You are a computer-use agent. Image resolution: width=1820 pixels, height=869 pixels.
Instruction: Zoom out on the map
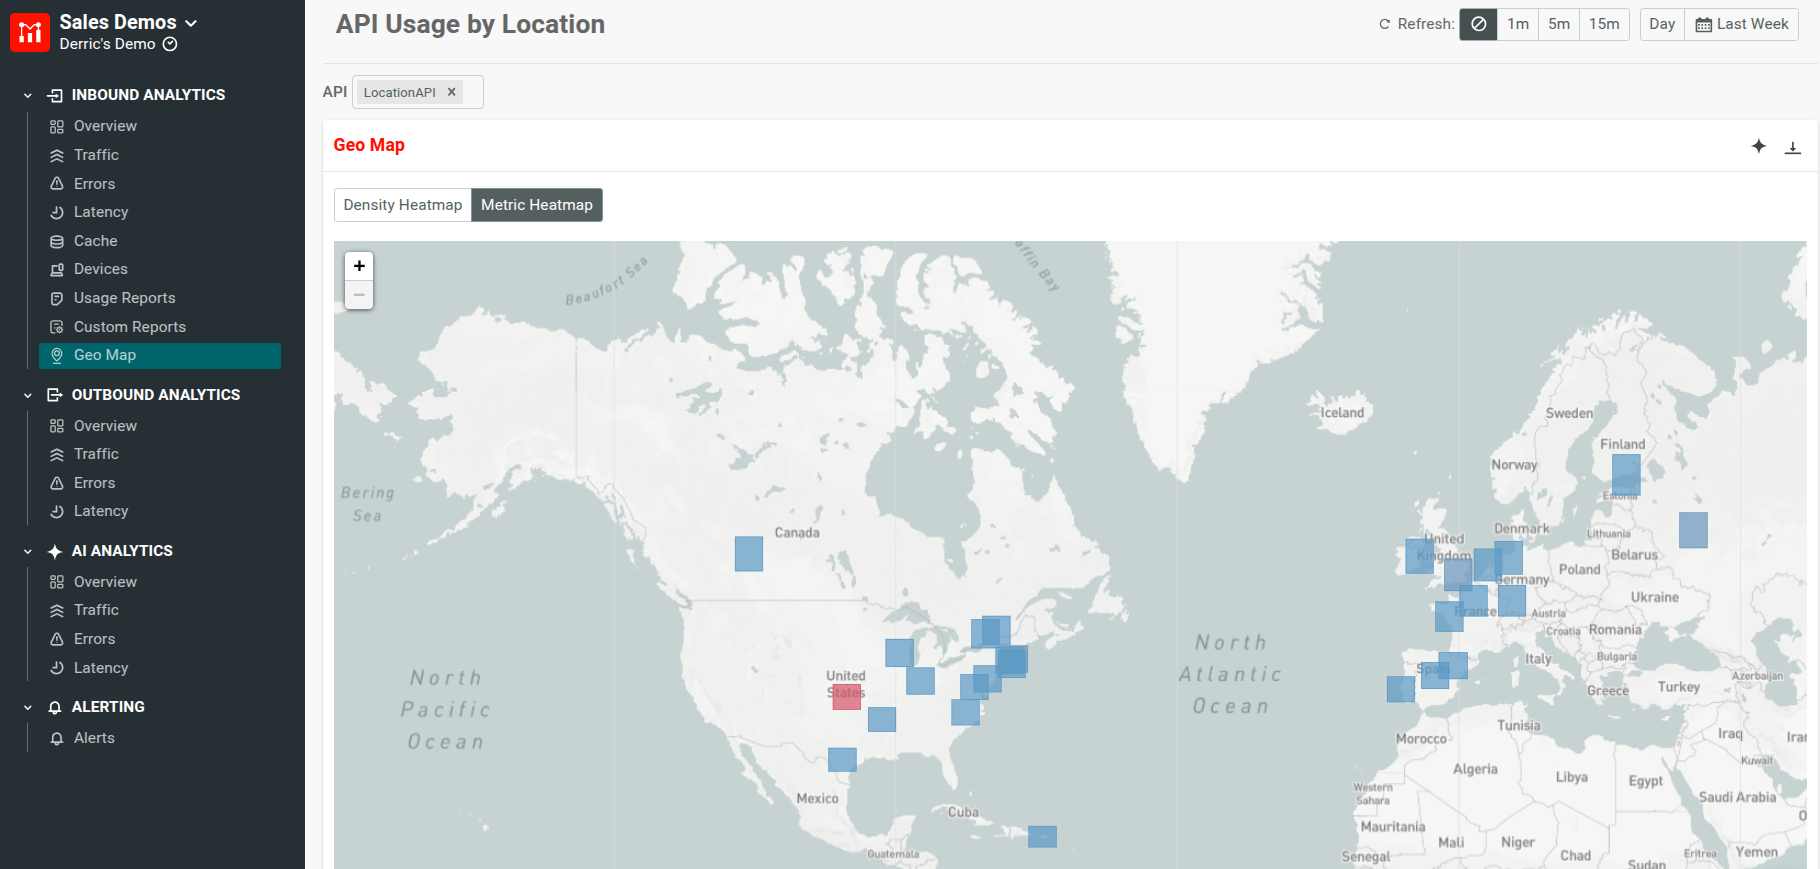359,295
